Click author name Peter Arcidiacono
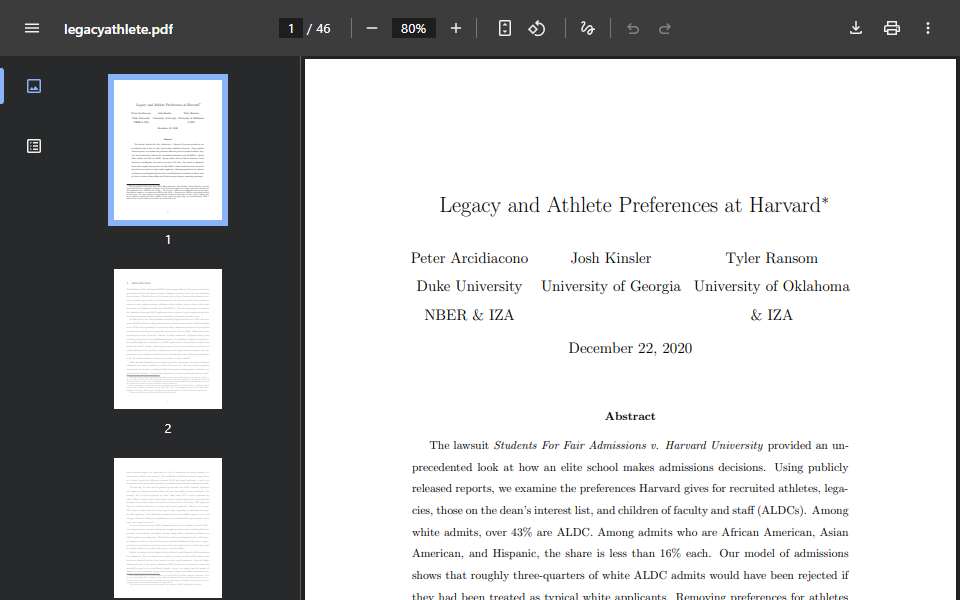This screenshot has height=600, width=960. point(470,258)
